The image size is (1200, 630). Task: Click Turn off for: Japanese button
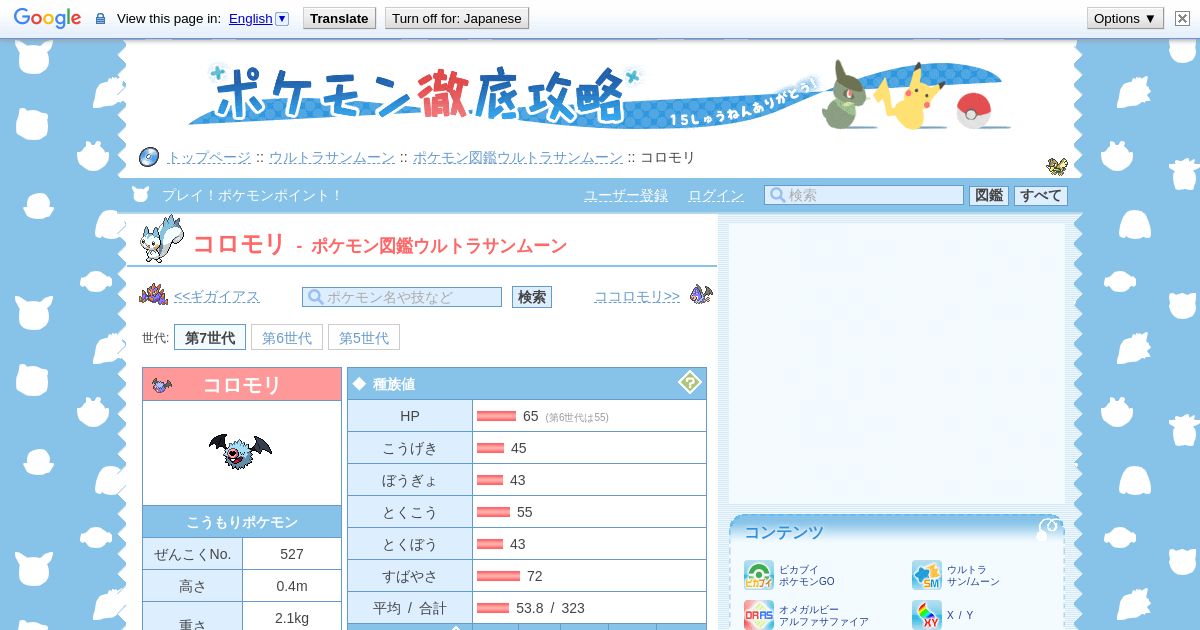(x=457, y=18)
